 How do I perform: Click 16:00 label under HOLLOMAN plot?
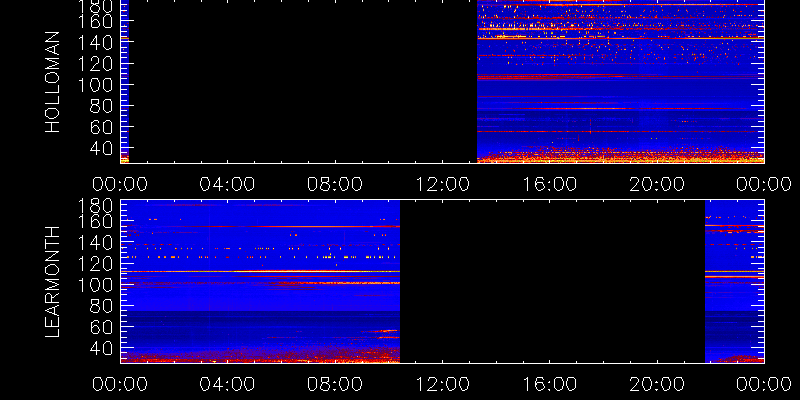coord(549,184)
